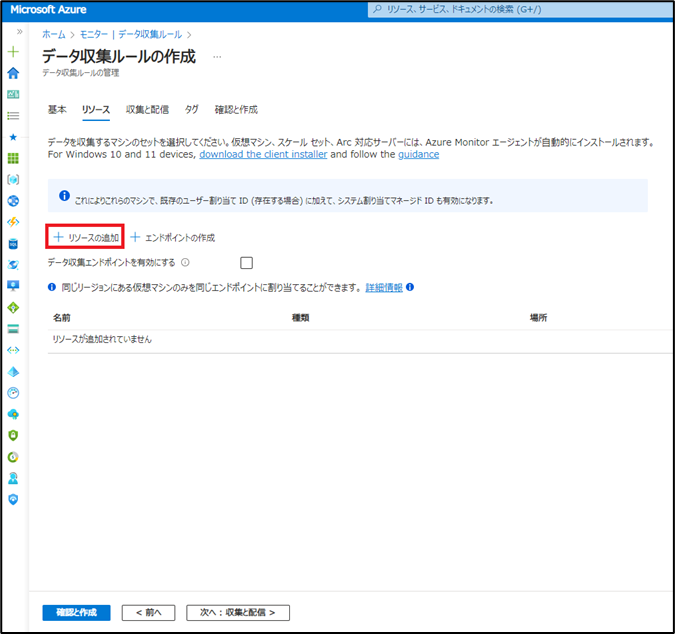
Task: Open Resource groups cube-in-brackets icon
Action: pyautogui.click(x=13, y=179)
